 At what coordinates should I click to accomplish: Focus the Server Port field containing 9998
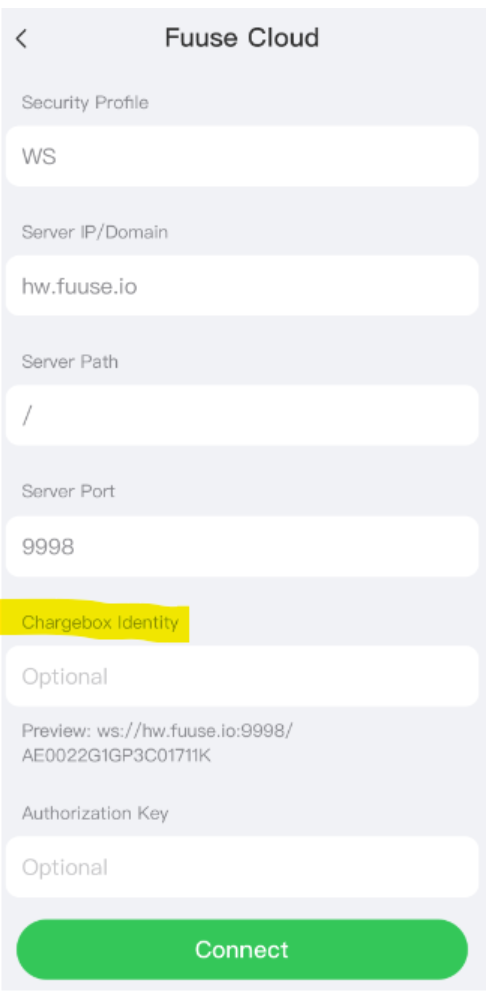tap(242, 547)
